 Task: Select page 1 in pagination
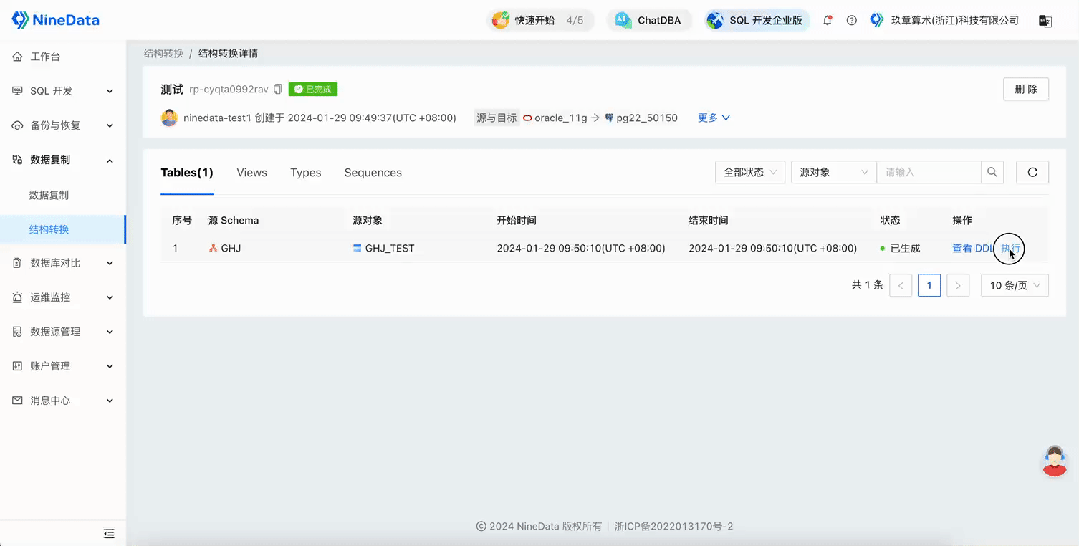(x=929, y=285)
